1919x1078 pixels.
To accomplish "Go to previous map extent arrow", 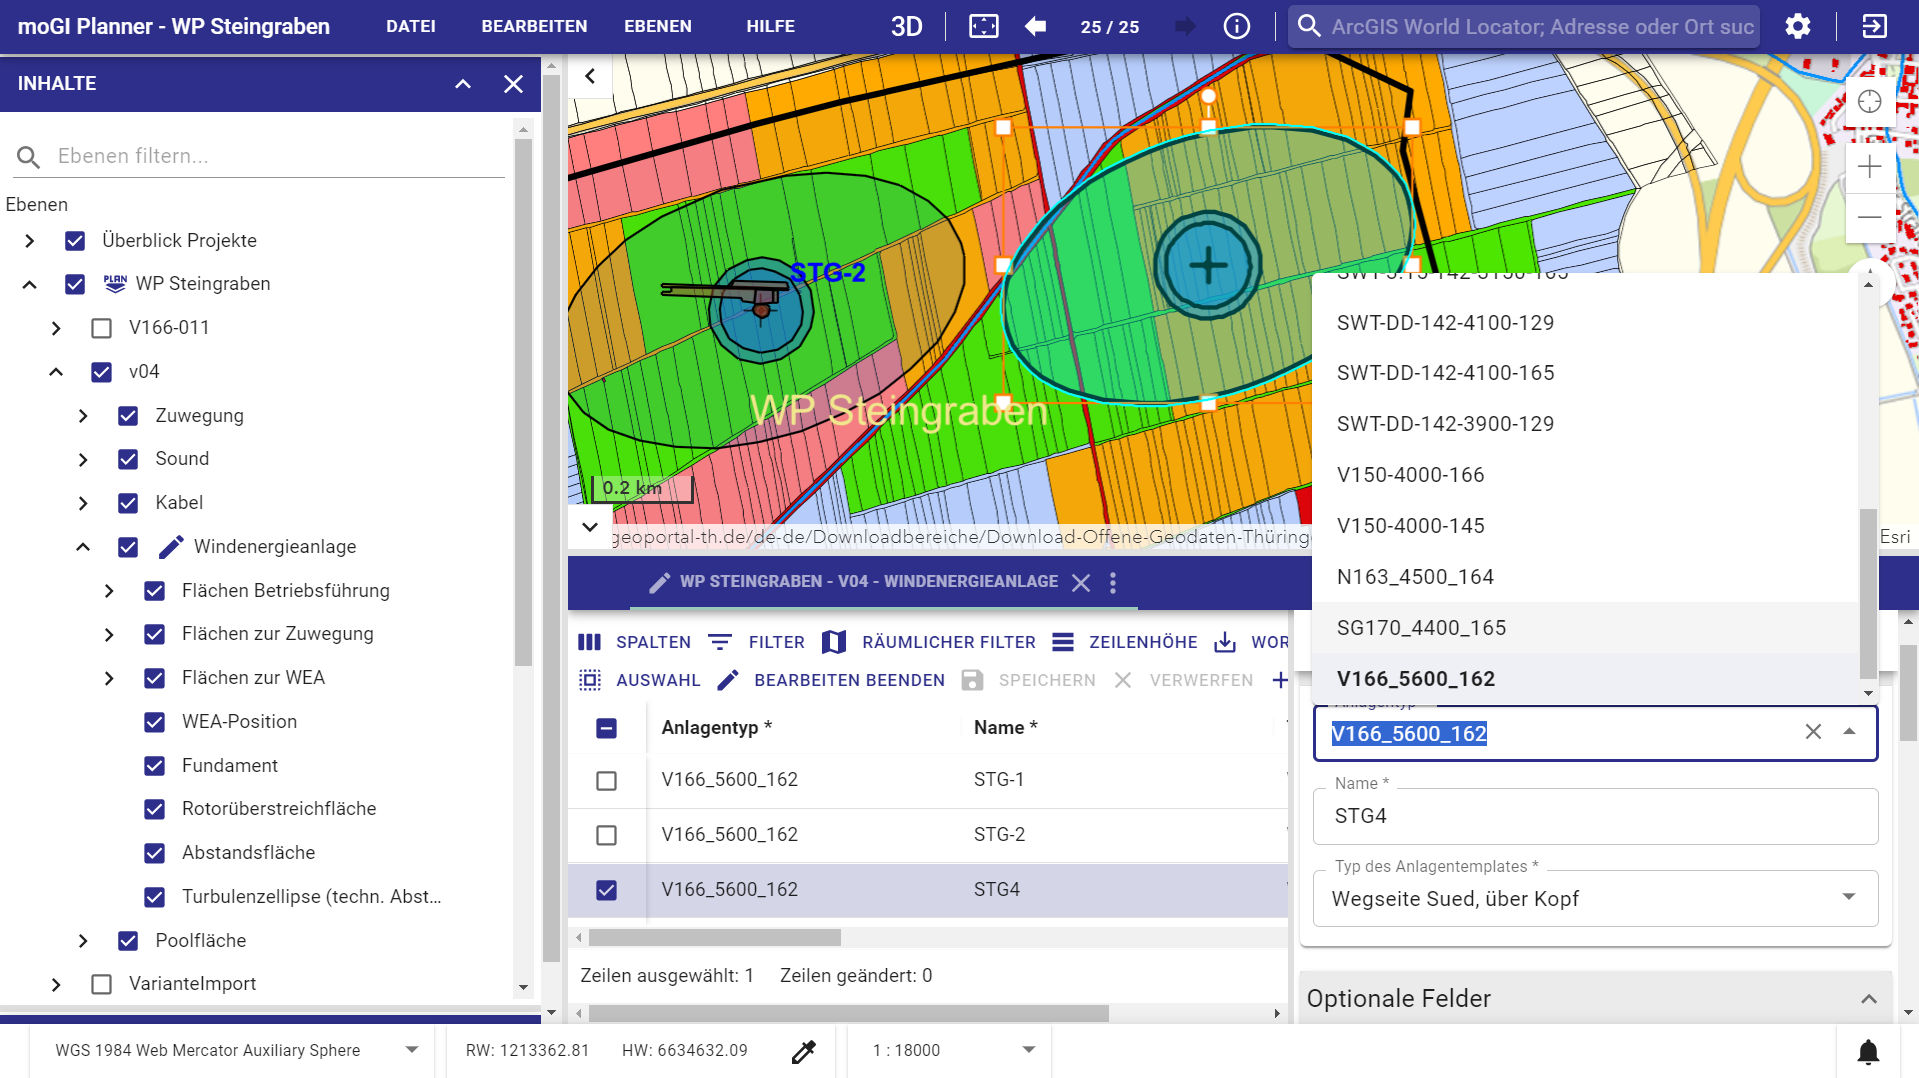I will (x=1035, y=26).
